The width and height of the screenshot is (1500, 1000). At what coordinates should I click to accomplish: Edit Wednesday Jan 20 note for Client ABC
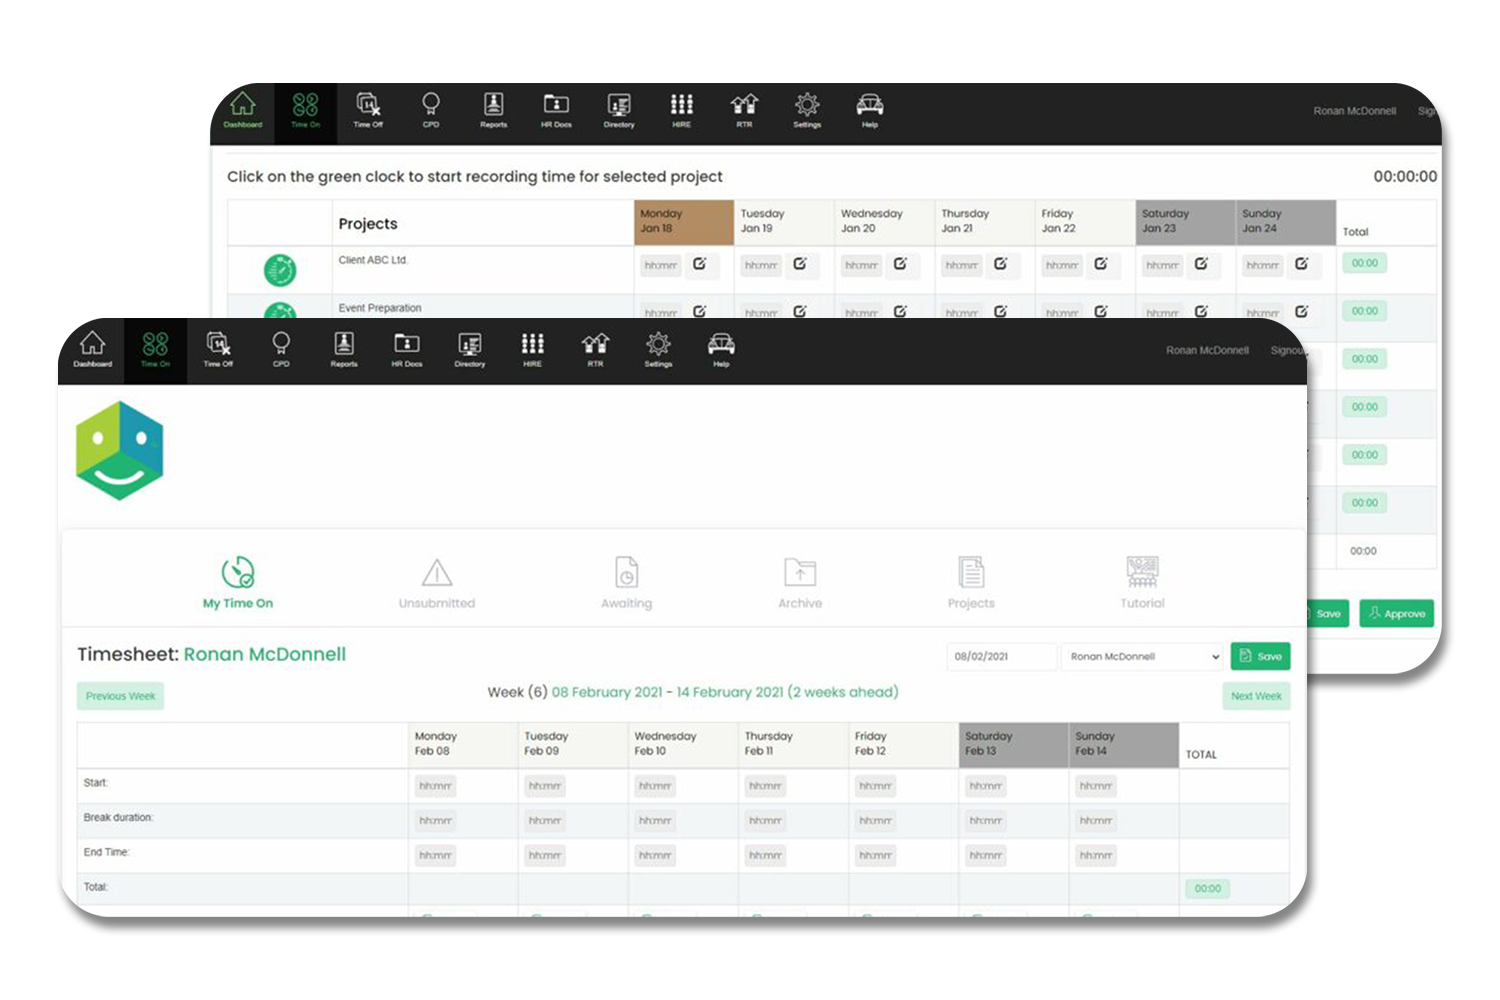click(x=900, y=264)
